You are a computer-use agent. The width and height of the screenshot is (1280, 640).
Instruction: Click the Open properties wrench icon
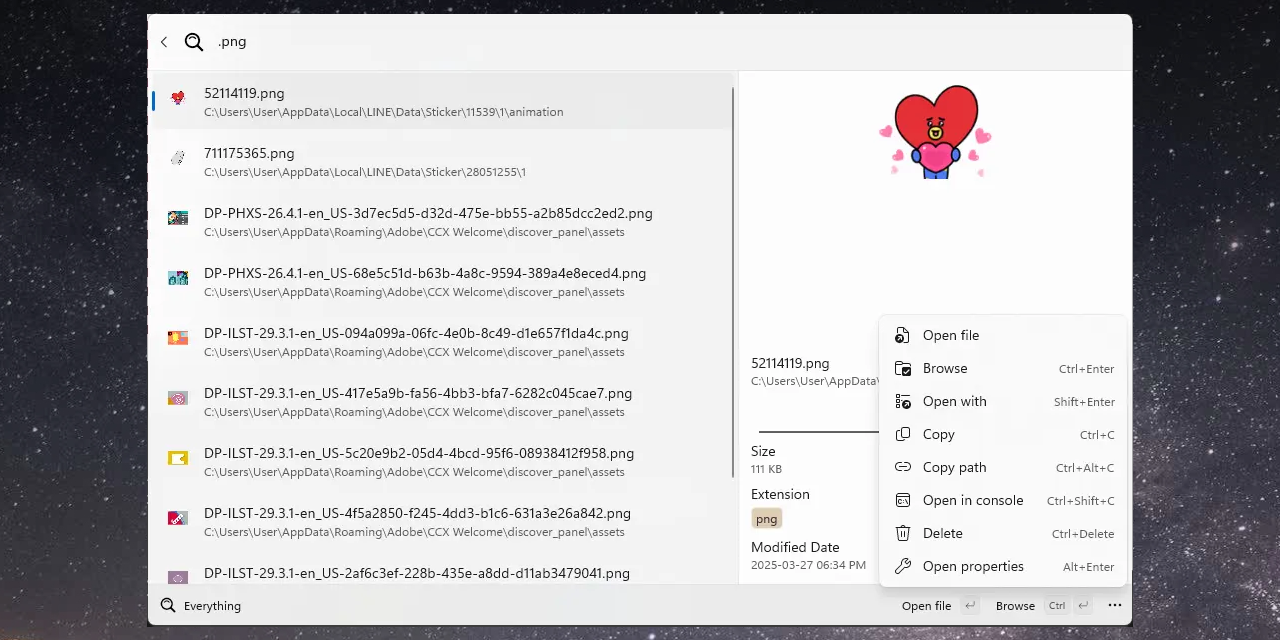903,566
